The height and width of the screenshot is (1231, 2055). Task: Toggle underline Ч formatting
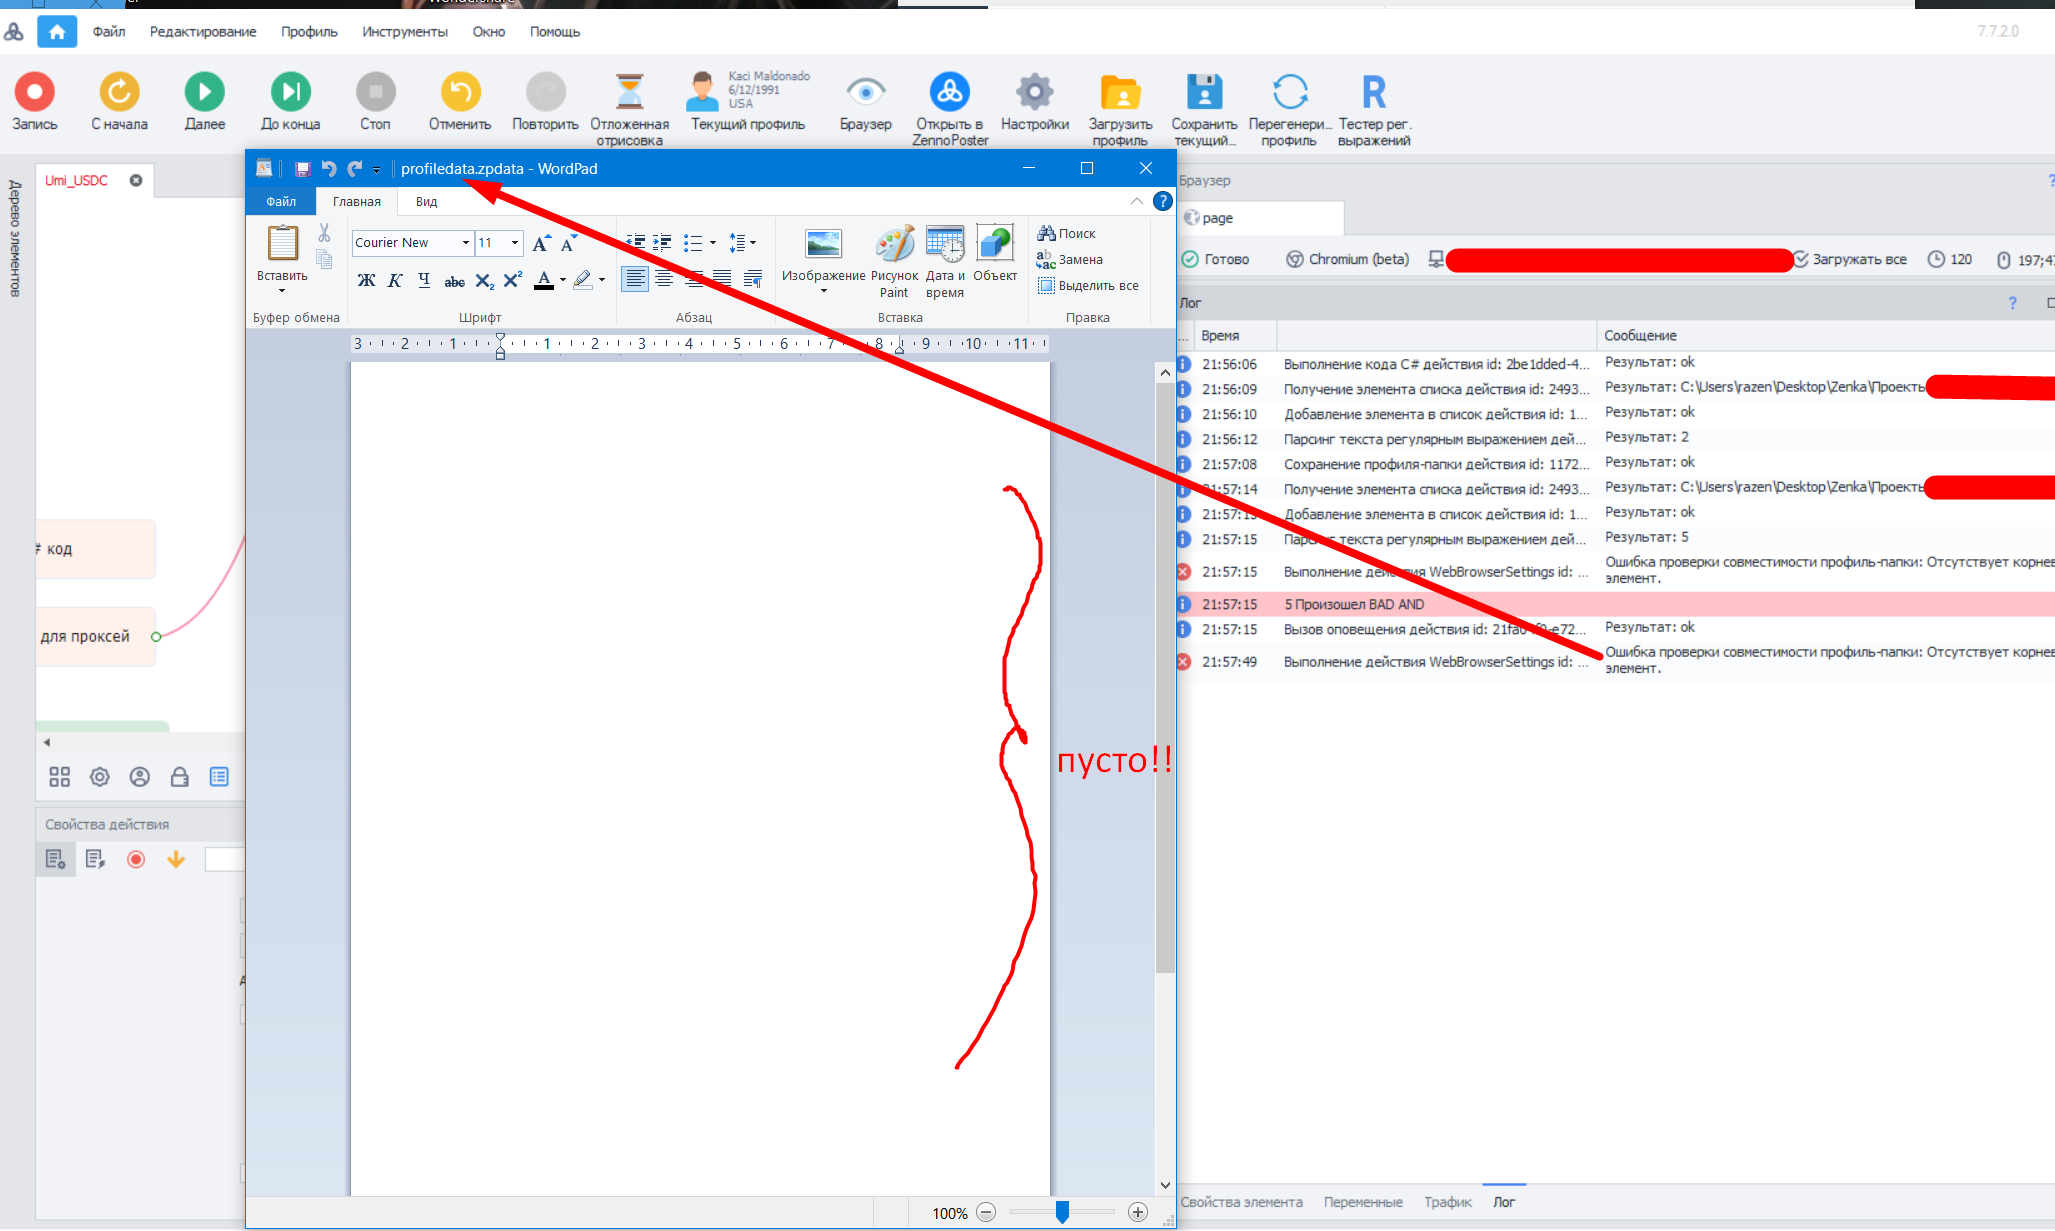pos(424,281)
